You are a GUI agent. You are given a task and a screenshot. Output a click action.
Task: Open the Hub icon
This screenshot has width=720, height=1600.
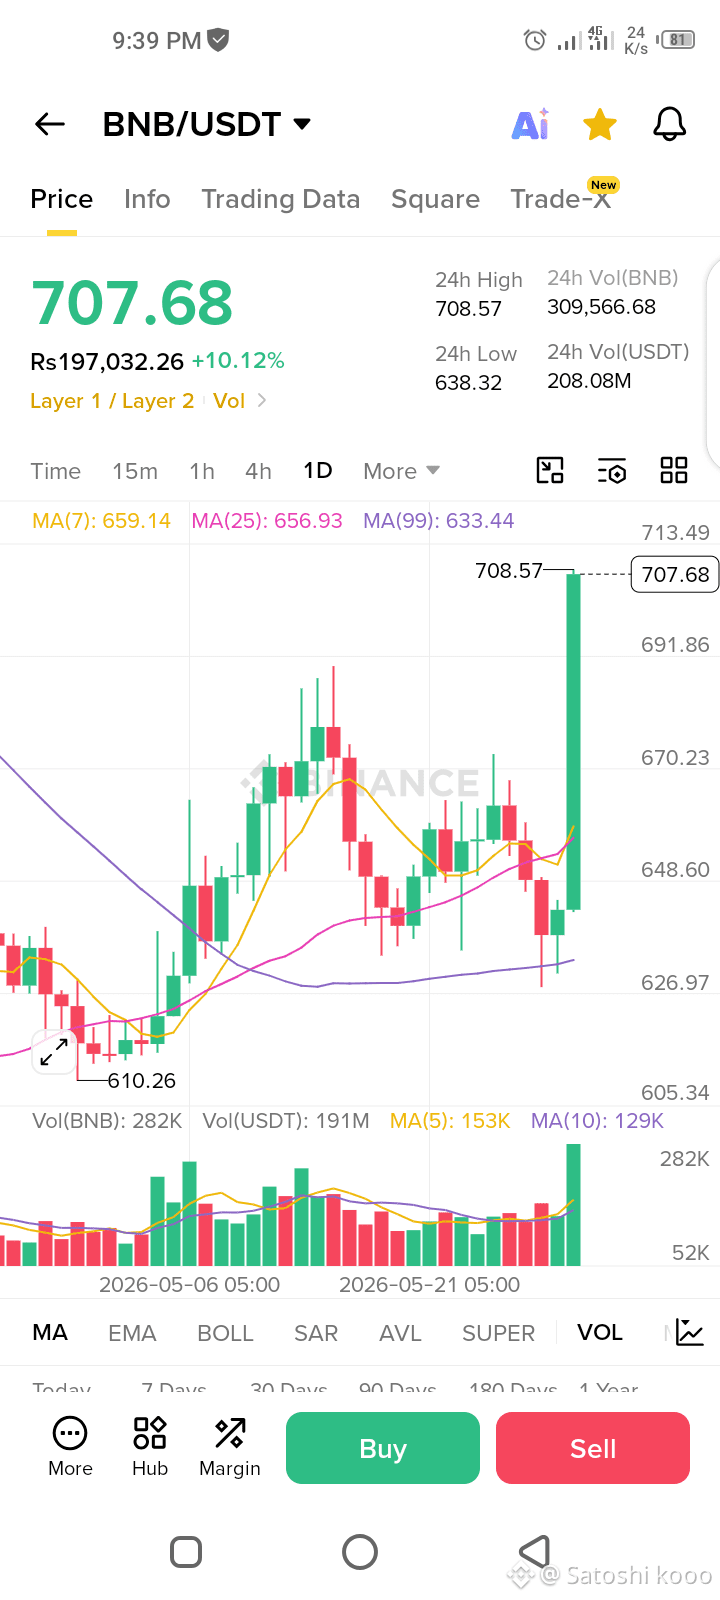(x=150, y=1447)
